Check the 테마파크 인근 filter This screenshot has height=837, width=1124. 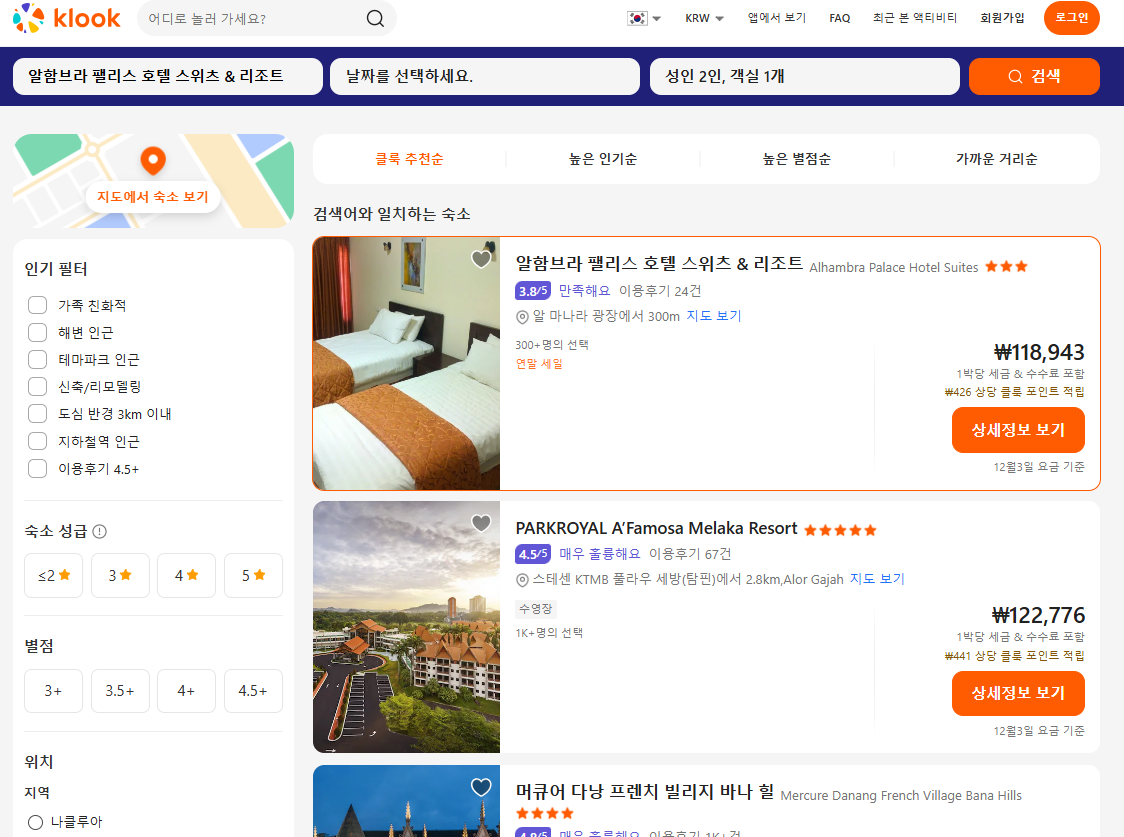coord(37,360)
